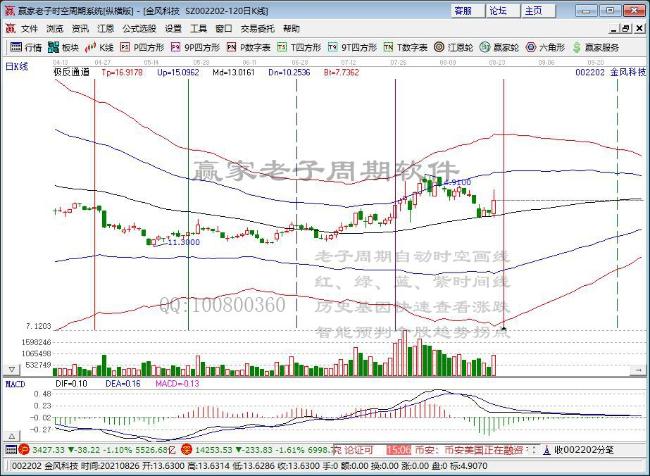This screenshot has height=476, width=650.
Task: Click the 002202 金风科技 stock label
Action: click(611, 72)
